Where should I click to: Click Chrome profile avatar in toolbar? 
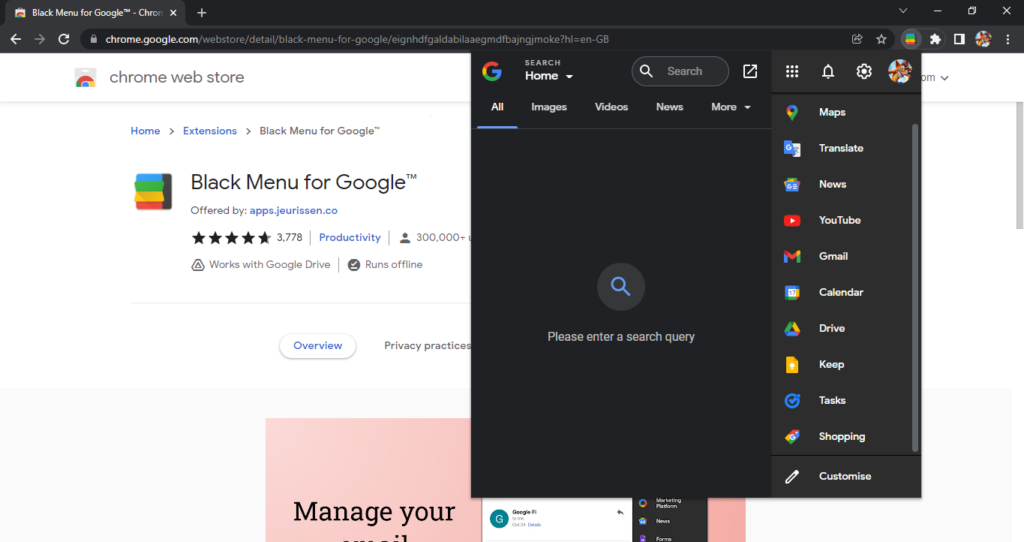984,39
